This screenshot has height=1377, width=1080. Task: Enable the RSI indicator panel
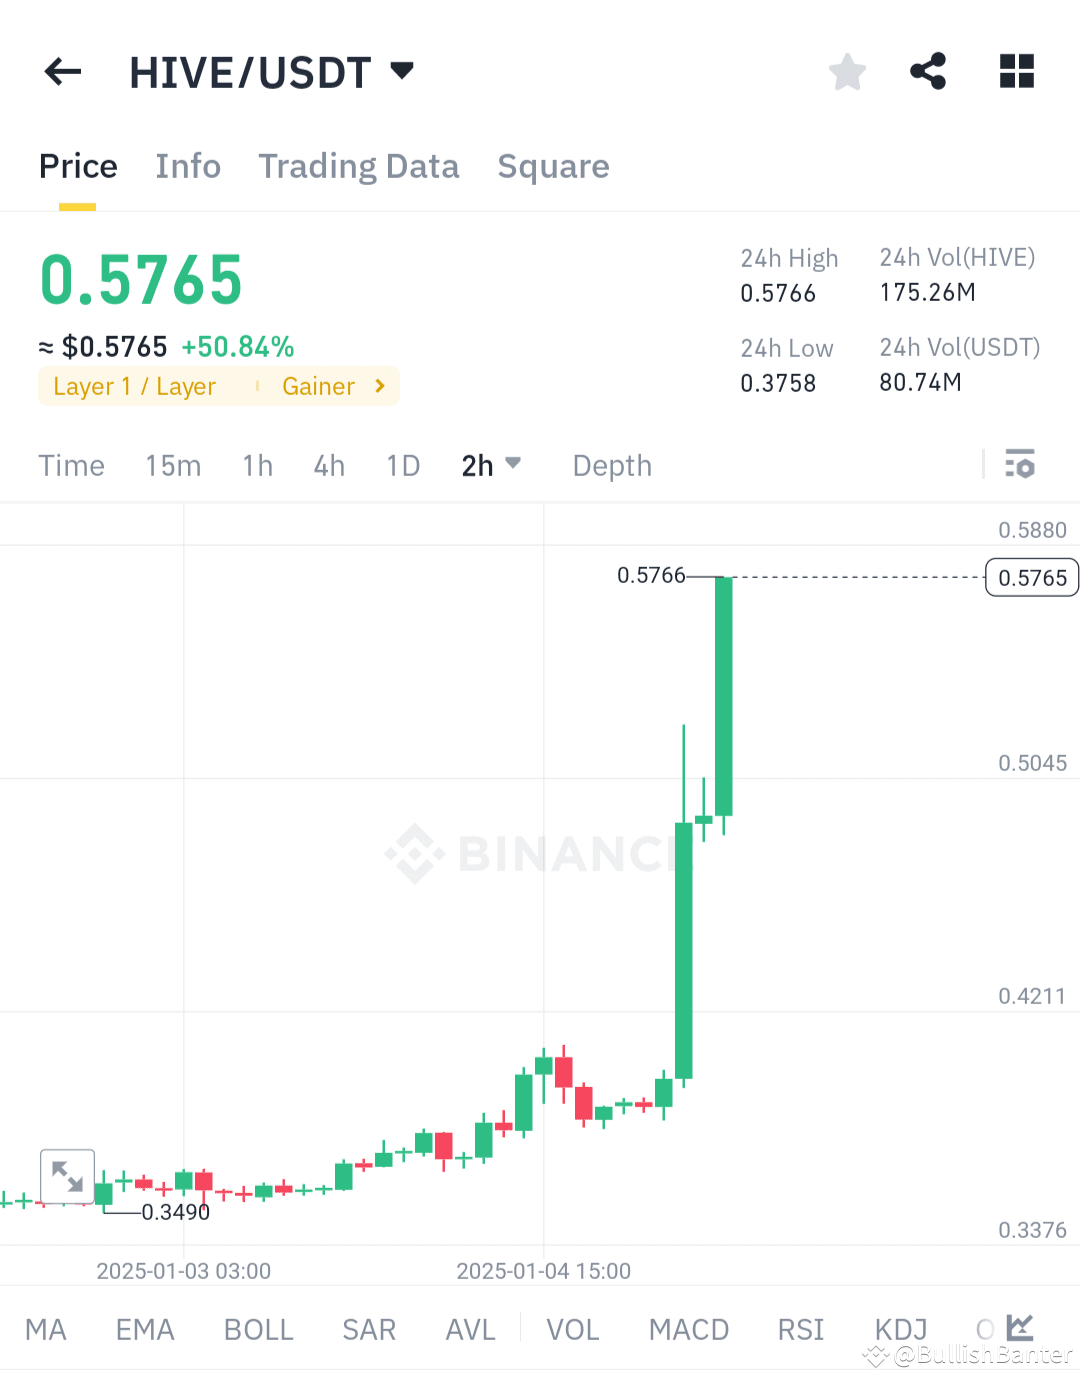pos(800,1328)
